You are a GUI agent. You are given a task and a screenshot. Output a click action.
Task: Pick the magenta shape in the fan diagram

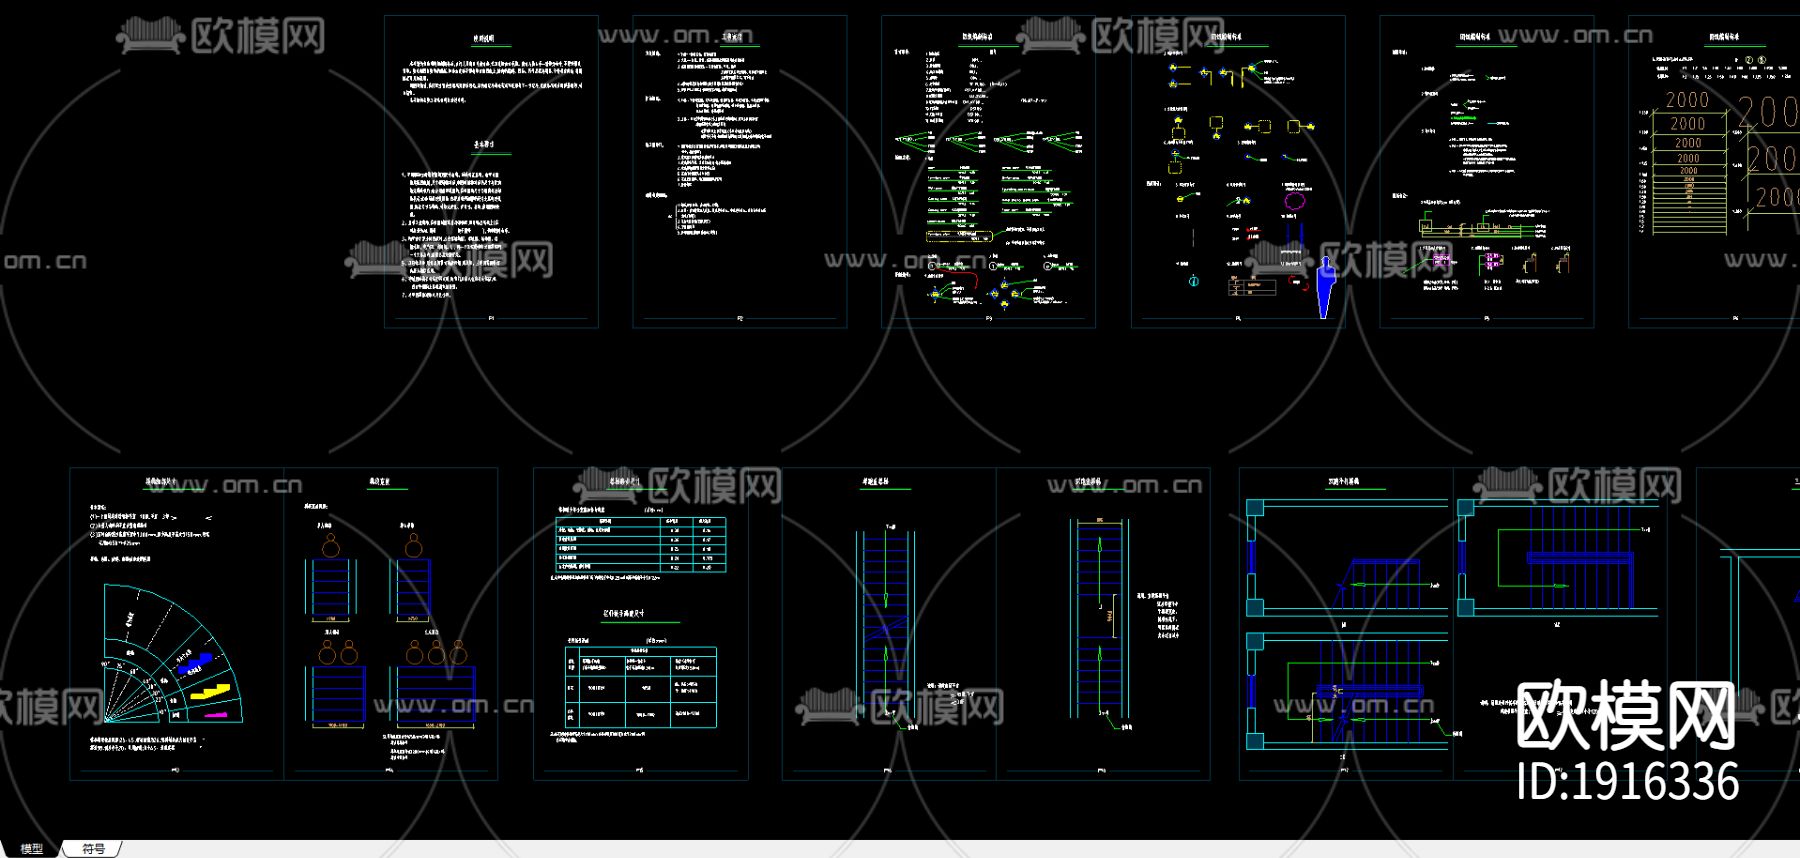(x=215, y=715)
